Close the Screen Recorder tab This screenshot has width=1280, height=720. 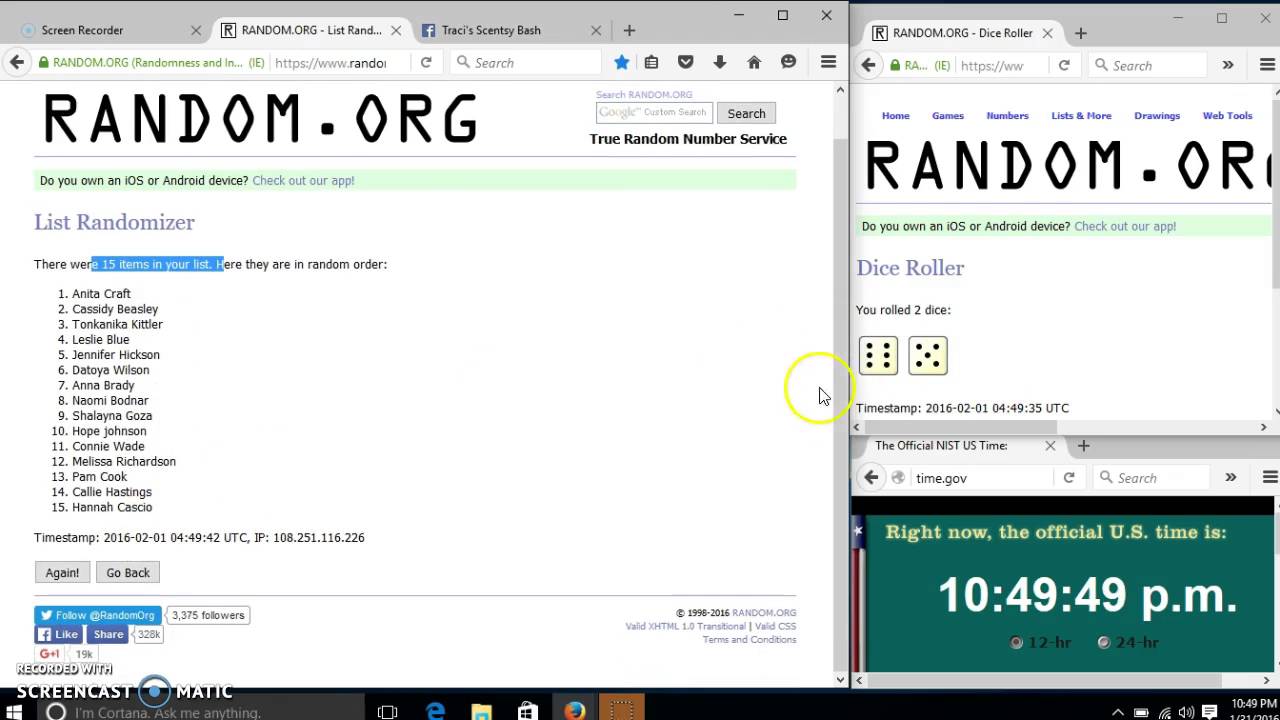(196, 30)
